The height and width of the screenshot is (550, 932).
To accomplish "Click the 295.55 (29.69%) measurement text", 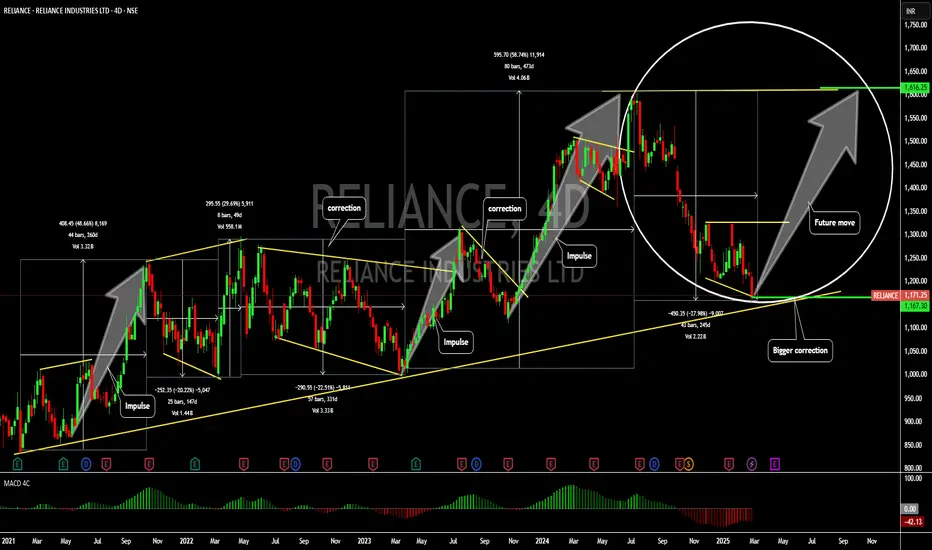I will pyautogui.click(x=229, y=203).
